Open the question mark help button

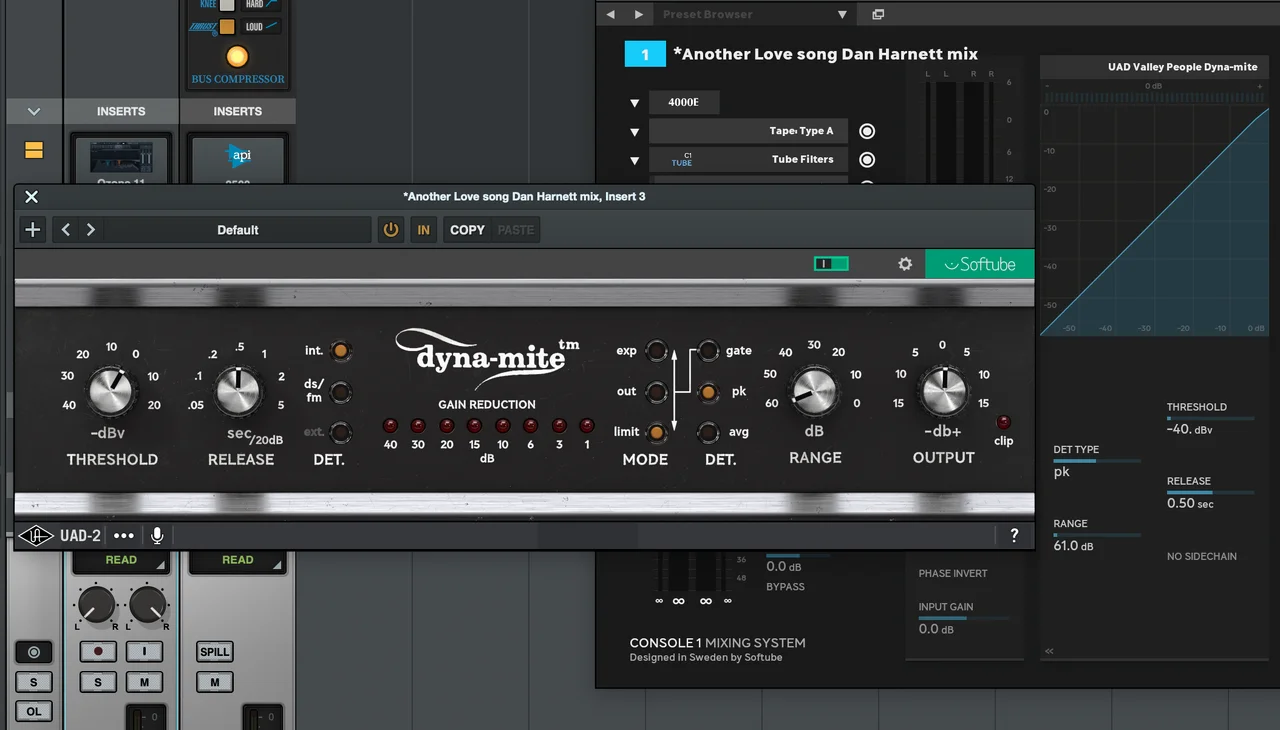[1014, 535]
